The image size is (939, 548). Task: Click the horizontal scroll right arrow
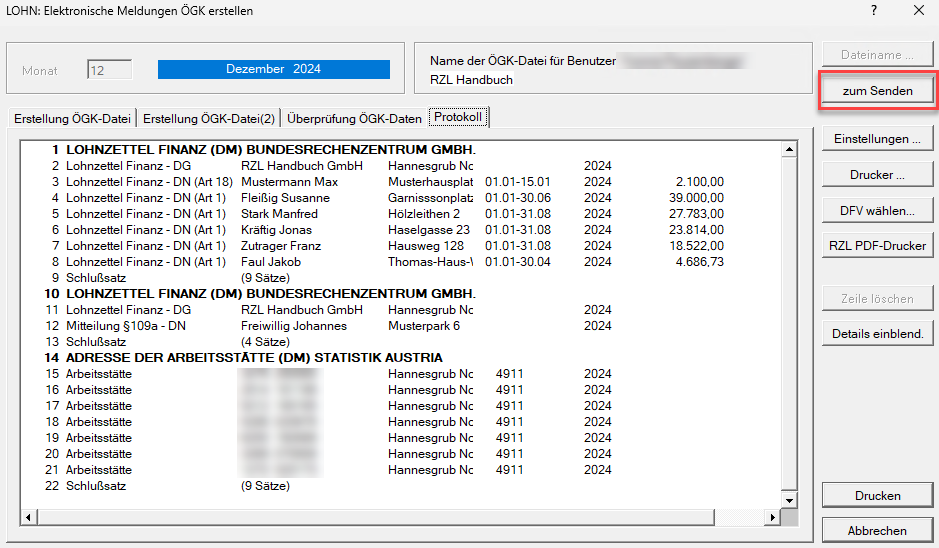click(x=771, y=516)
